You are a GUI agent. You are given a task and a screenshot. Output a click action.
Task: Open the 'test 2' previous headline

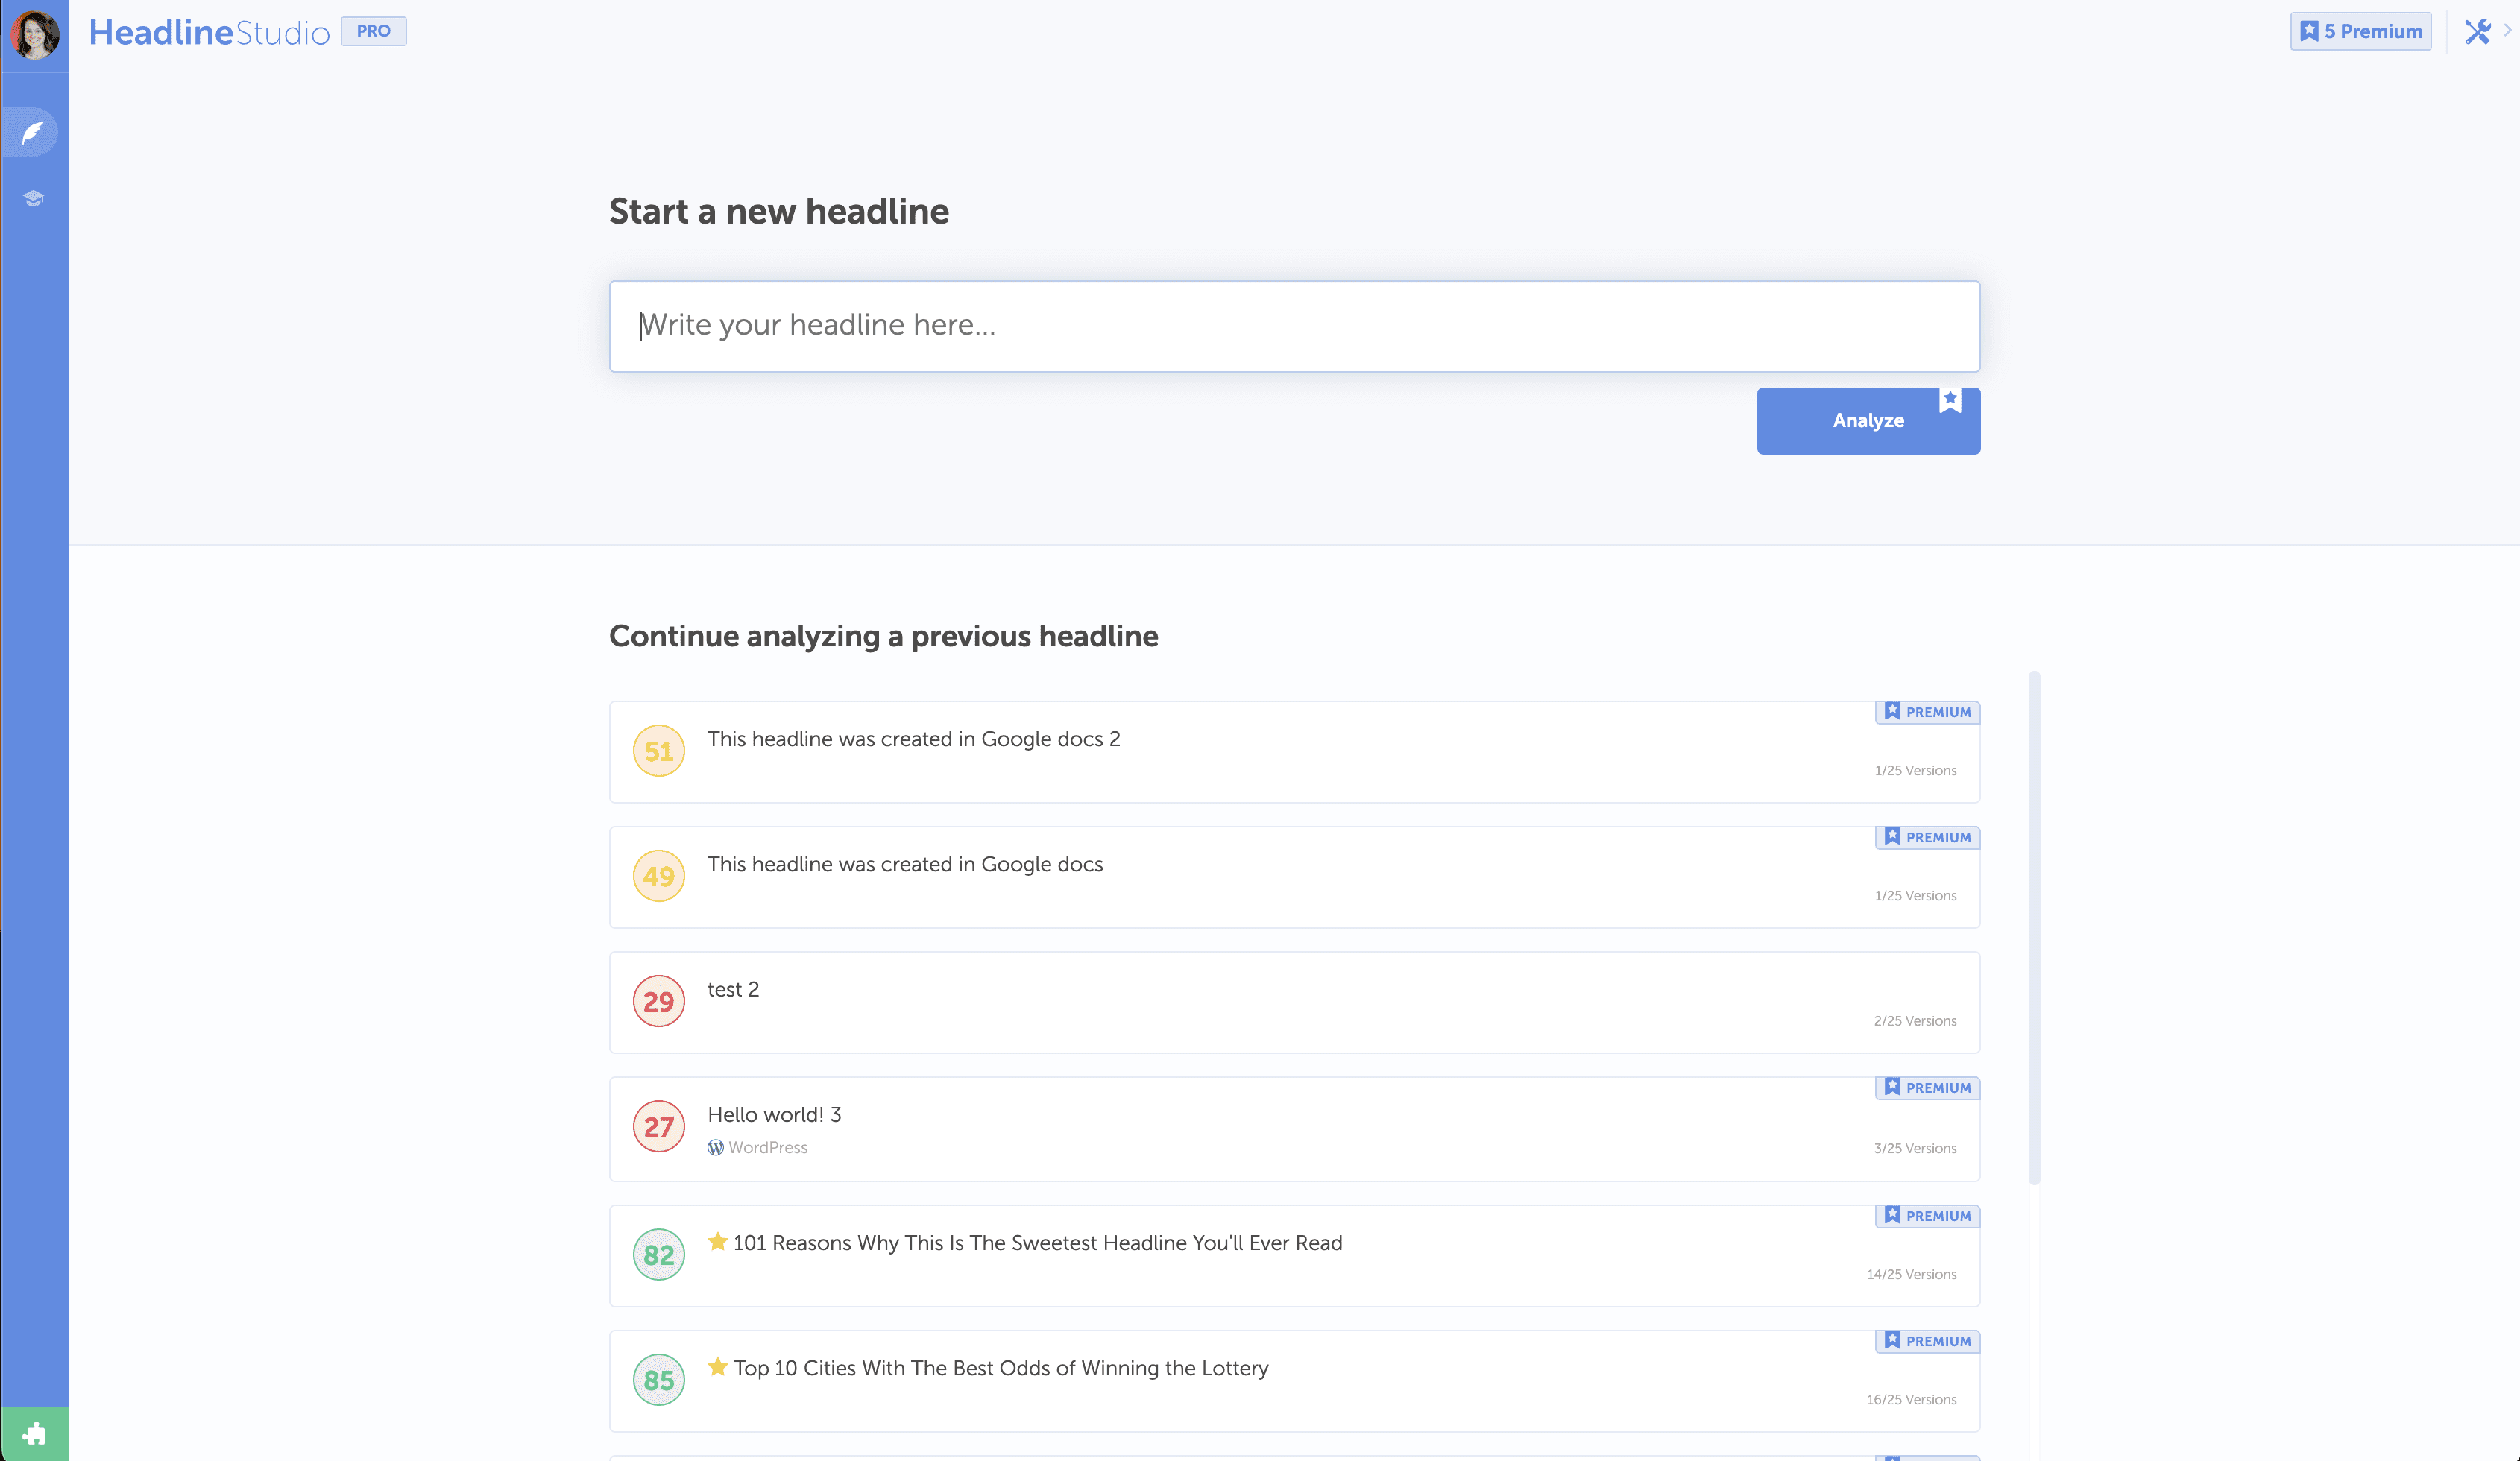tap(733, 989)
